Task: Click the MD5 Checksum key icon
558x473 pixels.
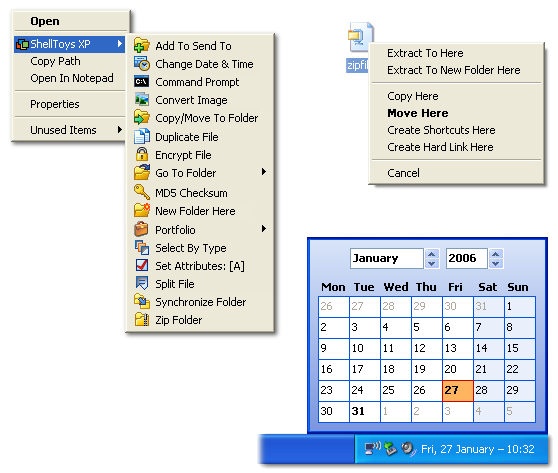Action: point(142,192)
